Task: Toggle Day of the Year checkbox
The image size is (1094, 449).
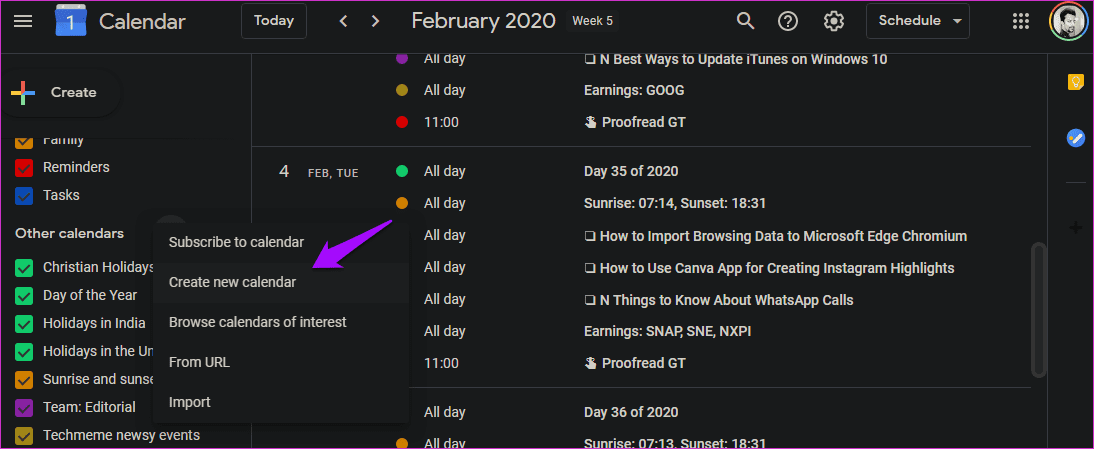Action: click(x=24, y=296)
